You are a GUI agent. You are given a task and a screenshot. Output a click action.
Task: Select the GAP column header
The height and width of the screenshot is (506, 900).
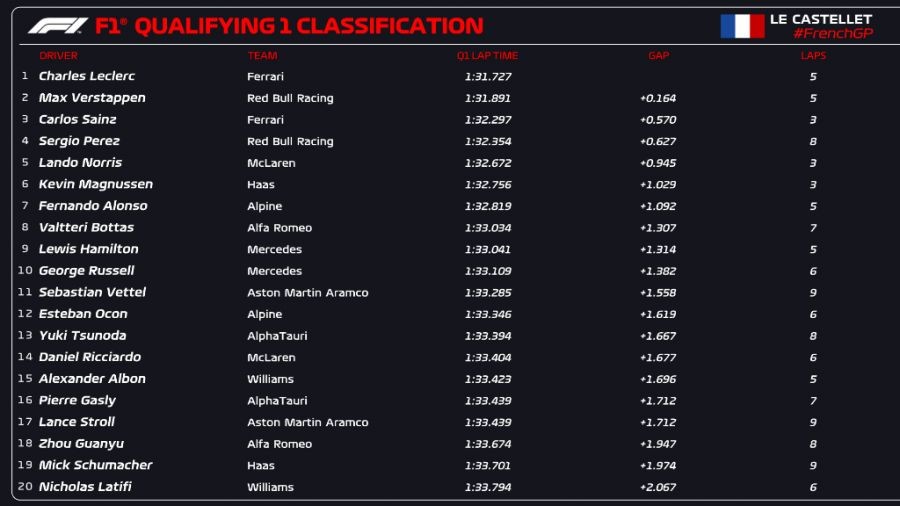(658, 56)
